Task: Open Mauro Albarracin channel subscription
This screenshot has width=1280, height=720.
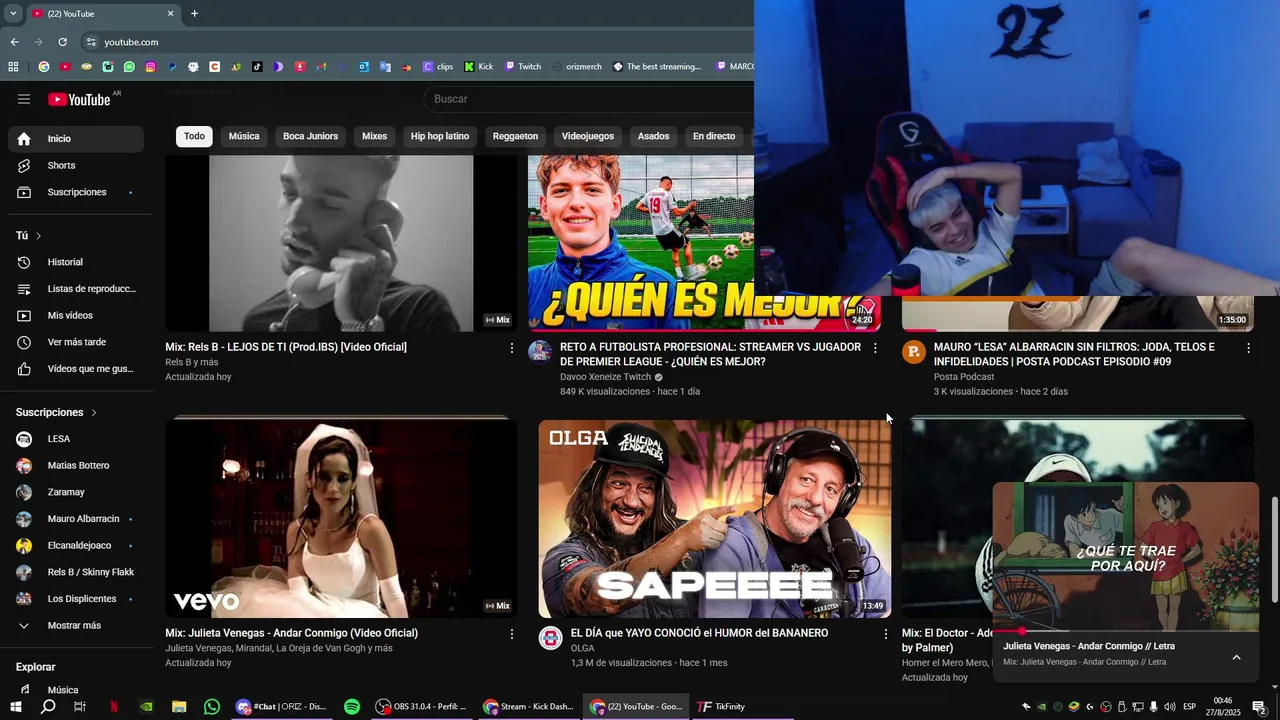Action: [x=76, y=519]
